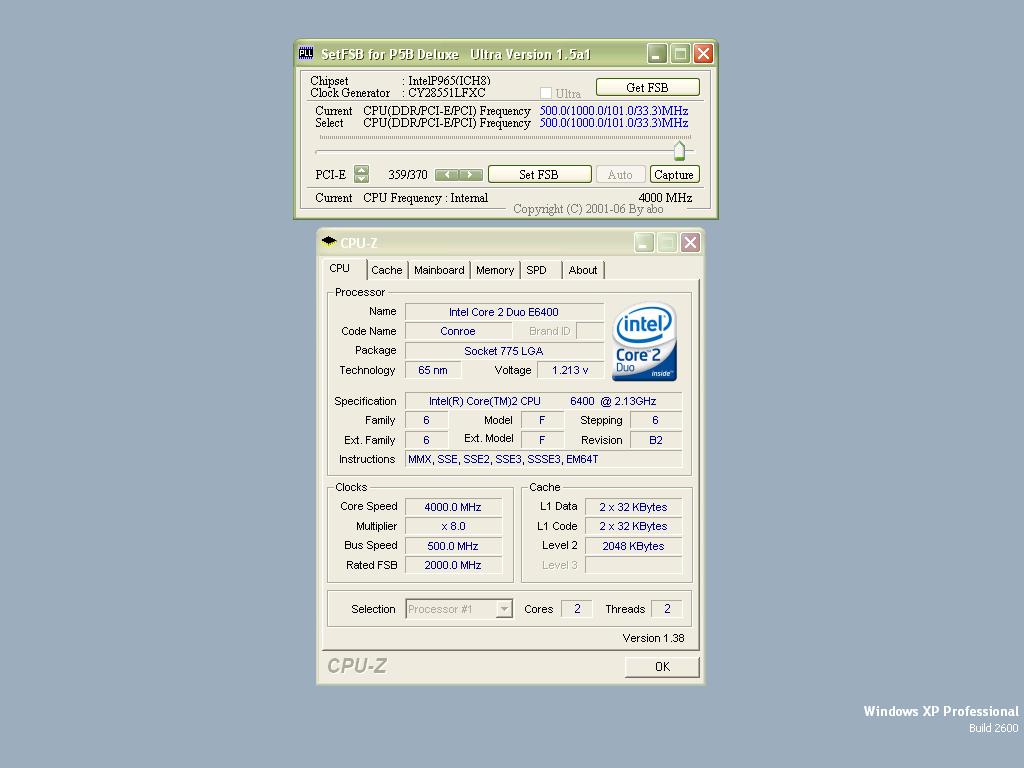Click the greyed Auto button
Image resolution: width=1024 pixels, height=768 pixels.
click(x=620, y=174)
